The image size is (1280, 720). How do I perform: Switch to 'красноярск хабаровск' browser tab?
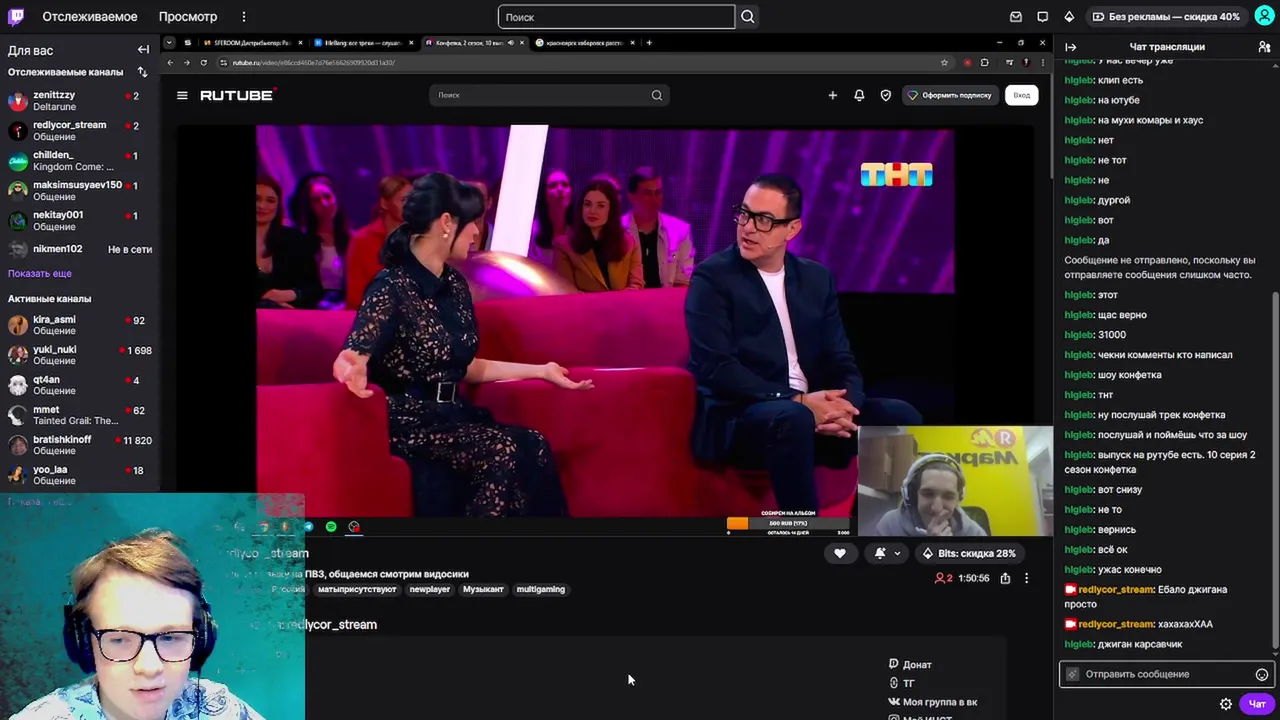(583, 43)
